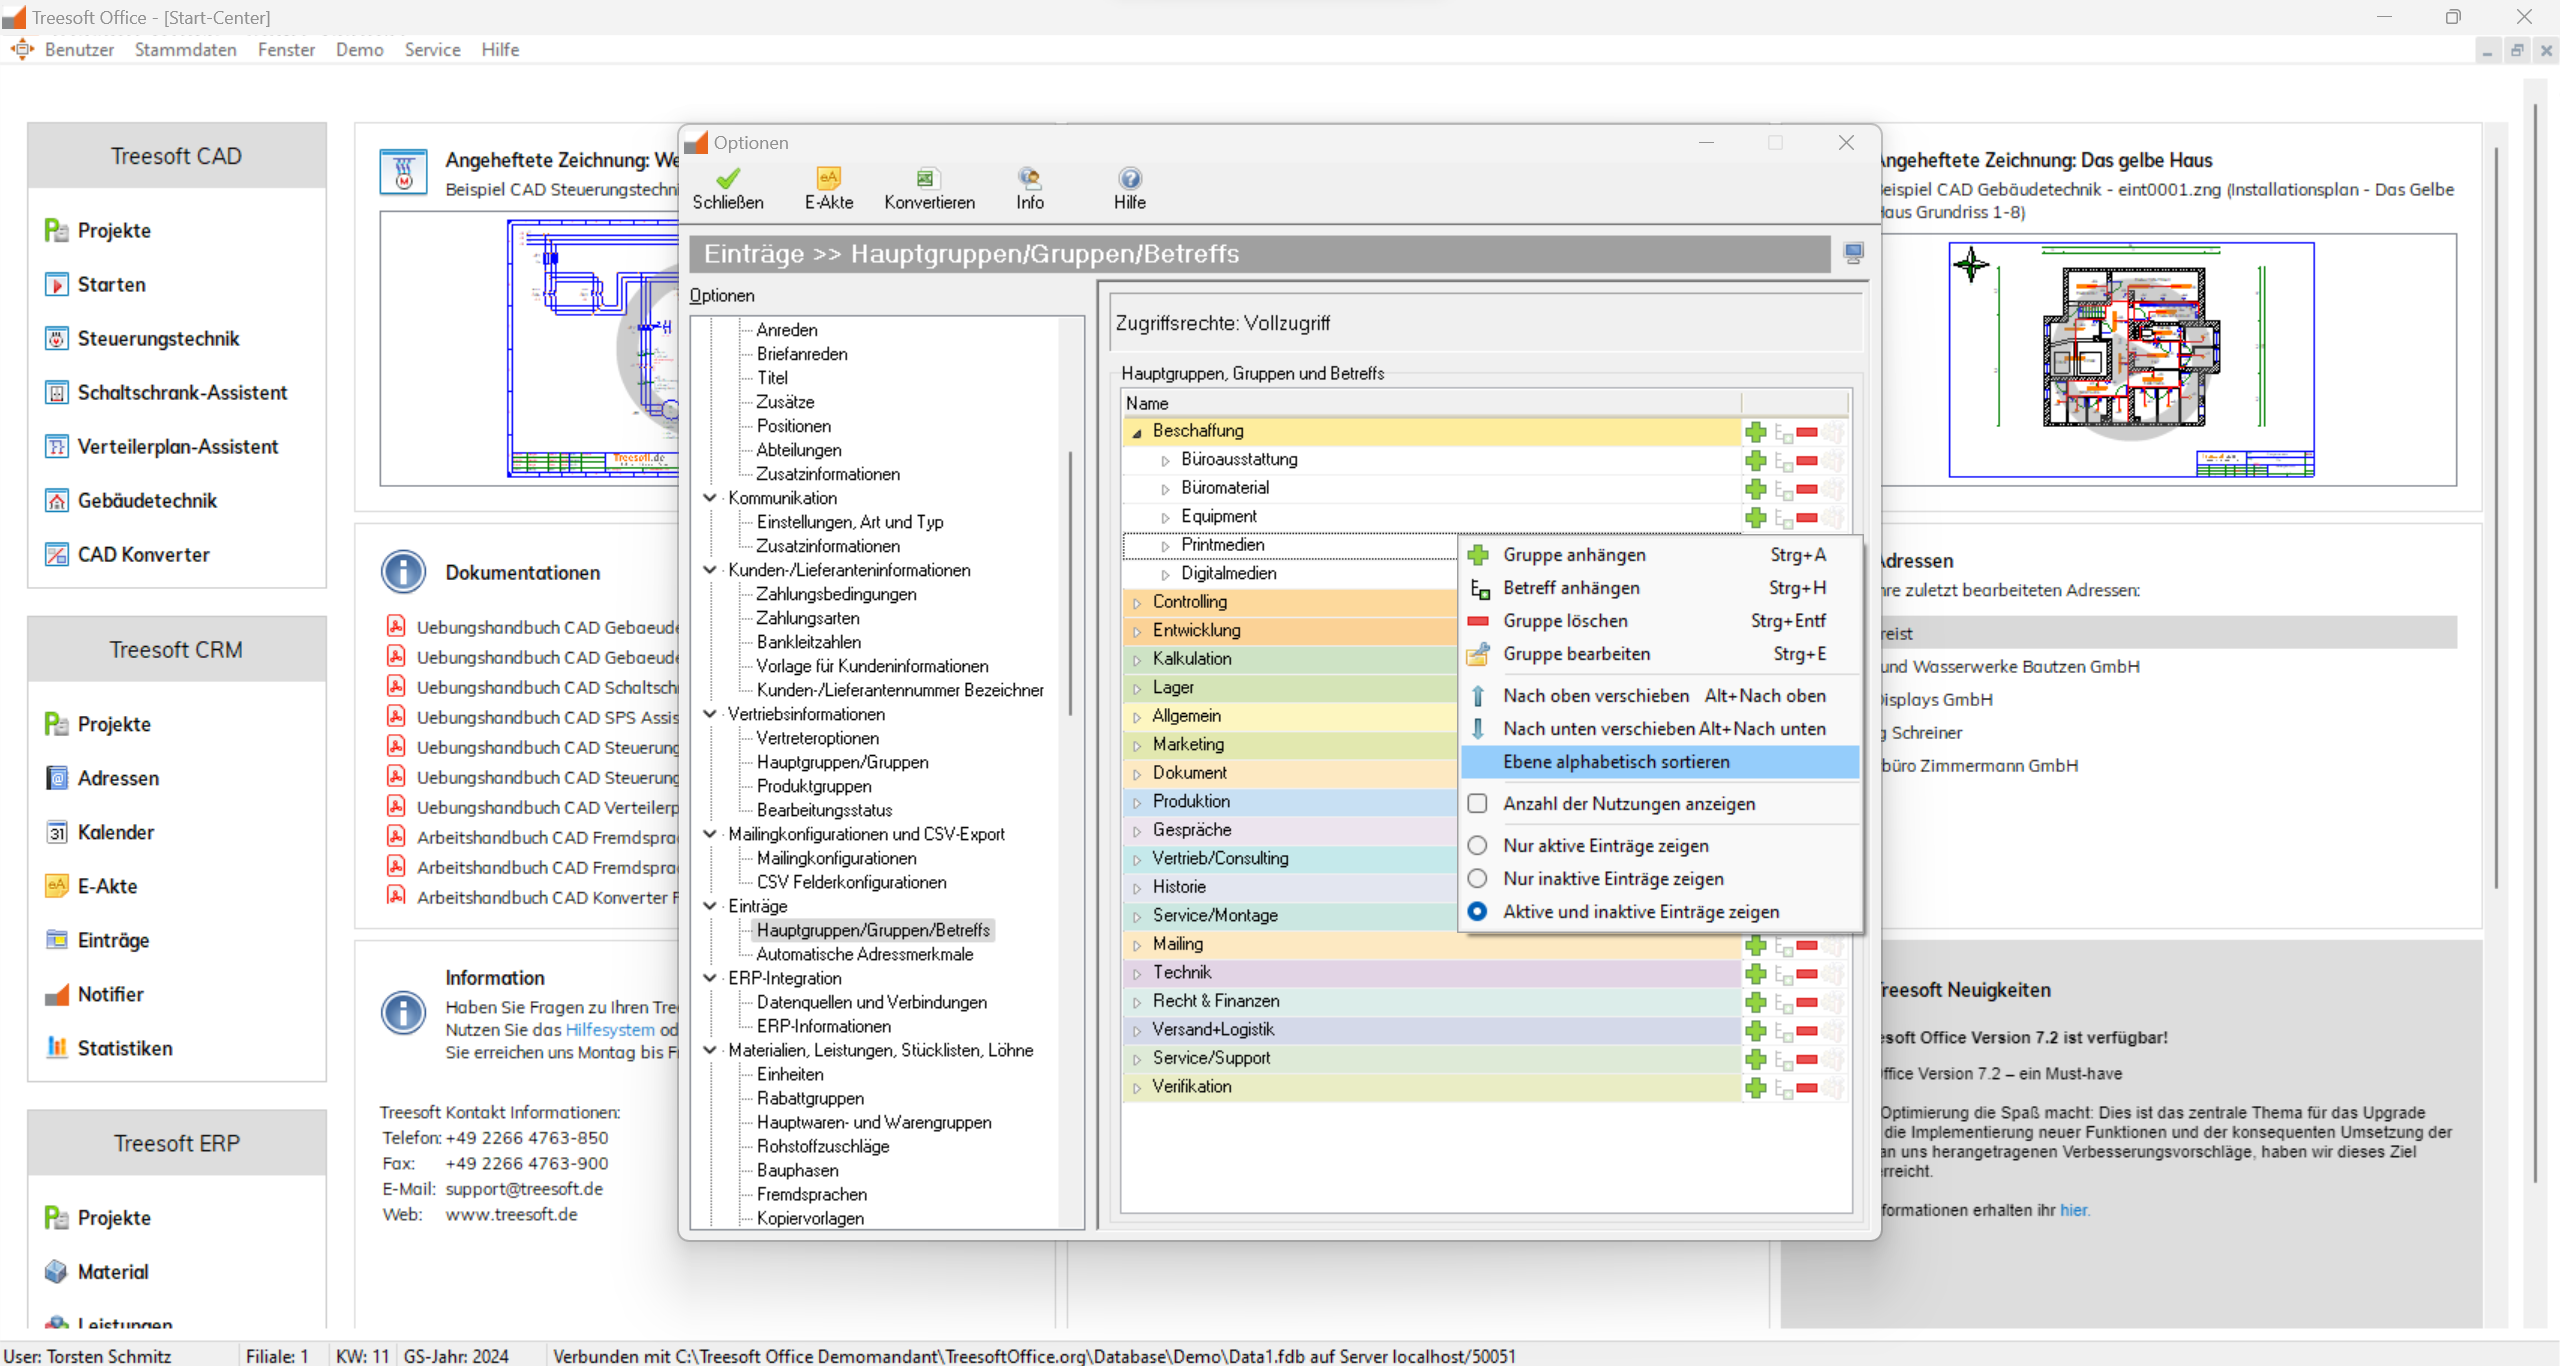The width and height of the screenshot is (2560, 1366).
Task: Open E-Akte from the Optionen toolbar
Action: pos(828,179)
